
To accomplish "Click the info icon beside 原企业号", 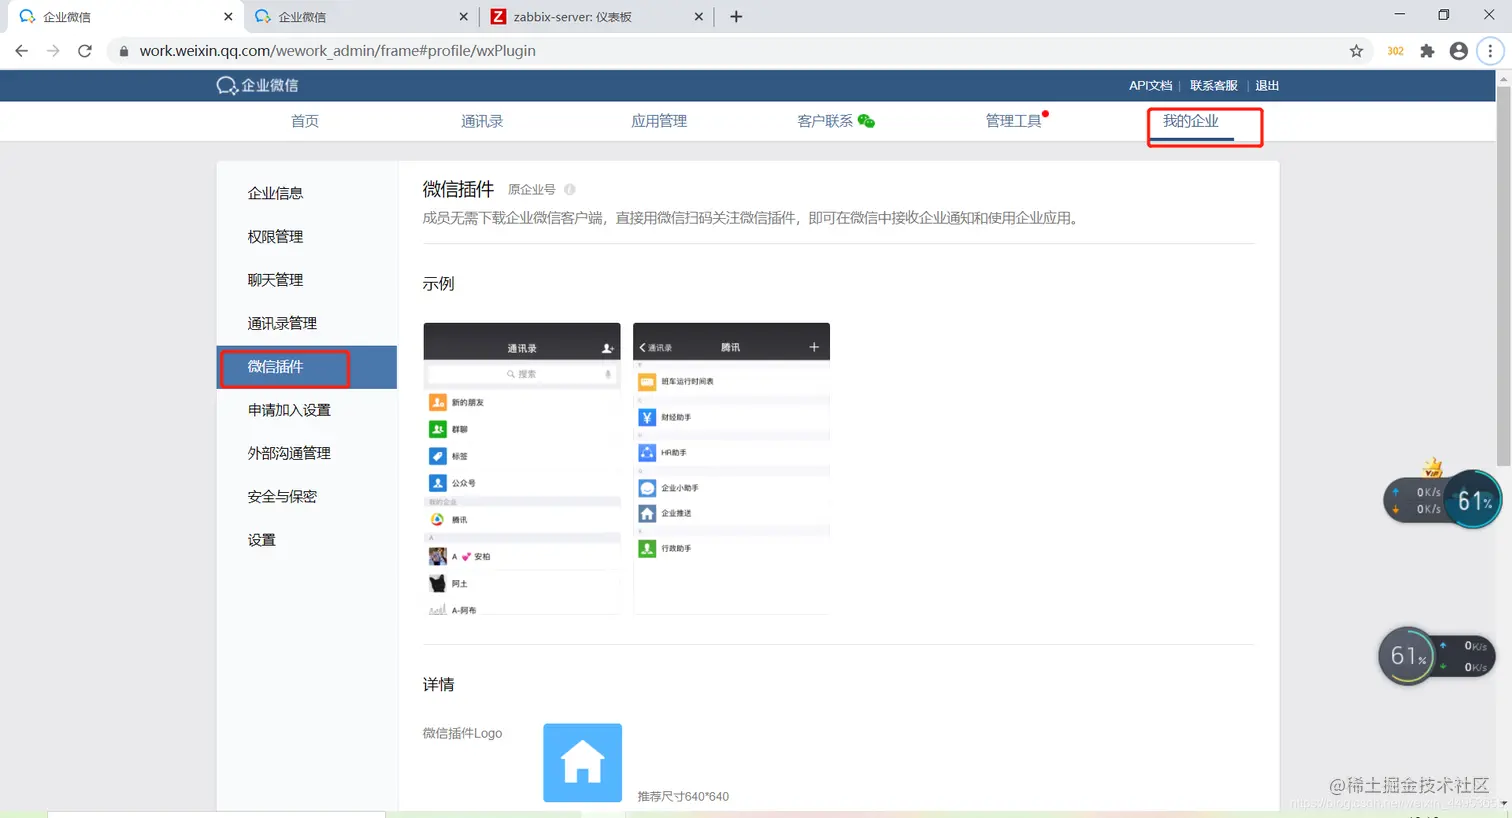I will click(x=568, y=188).
